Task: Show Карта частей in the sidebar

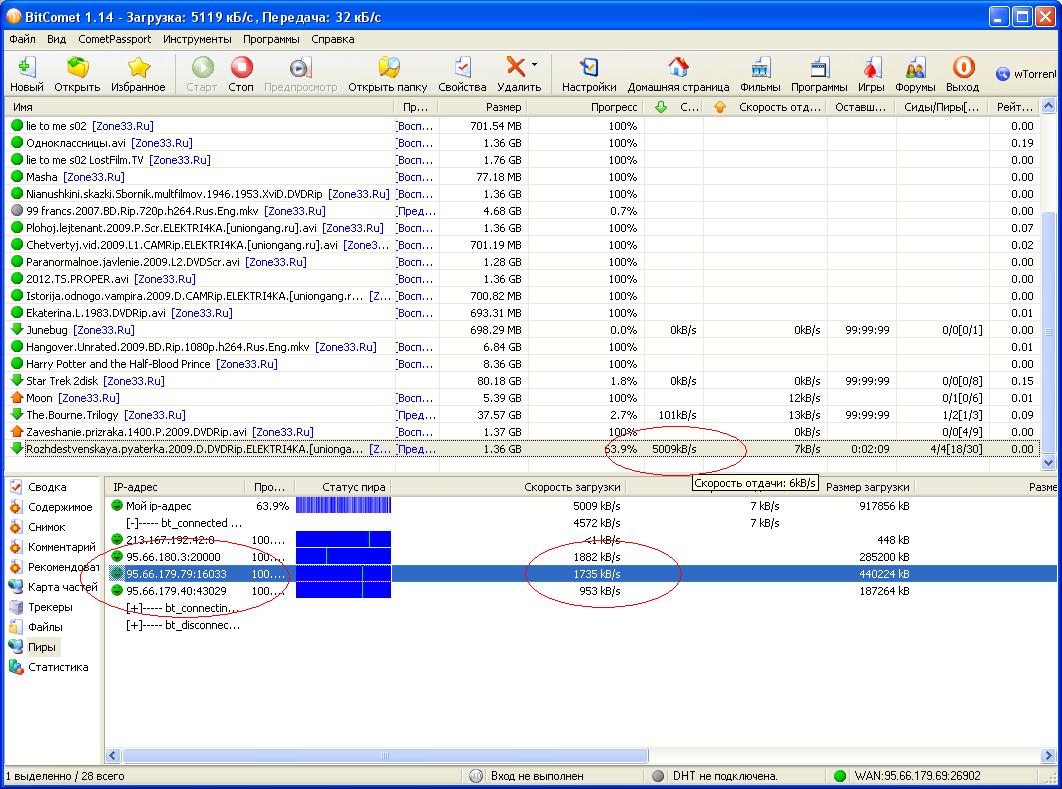Action: click(x=62, y=587)
